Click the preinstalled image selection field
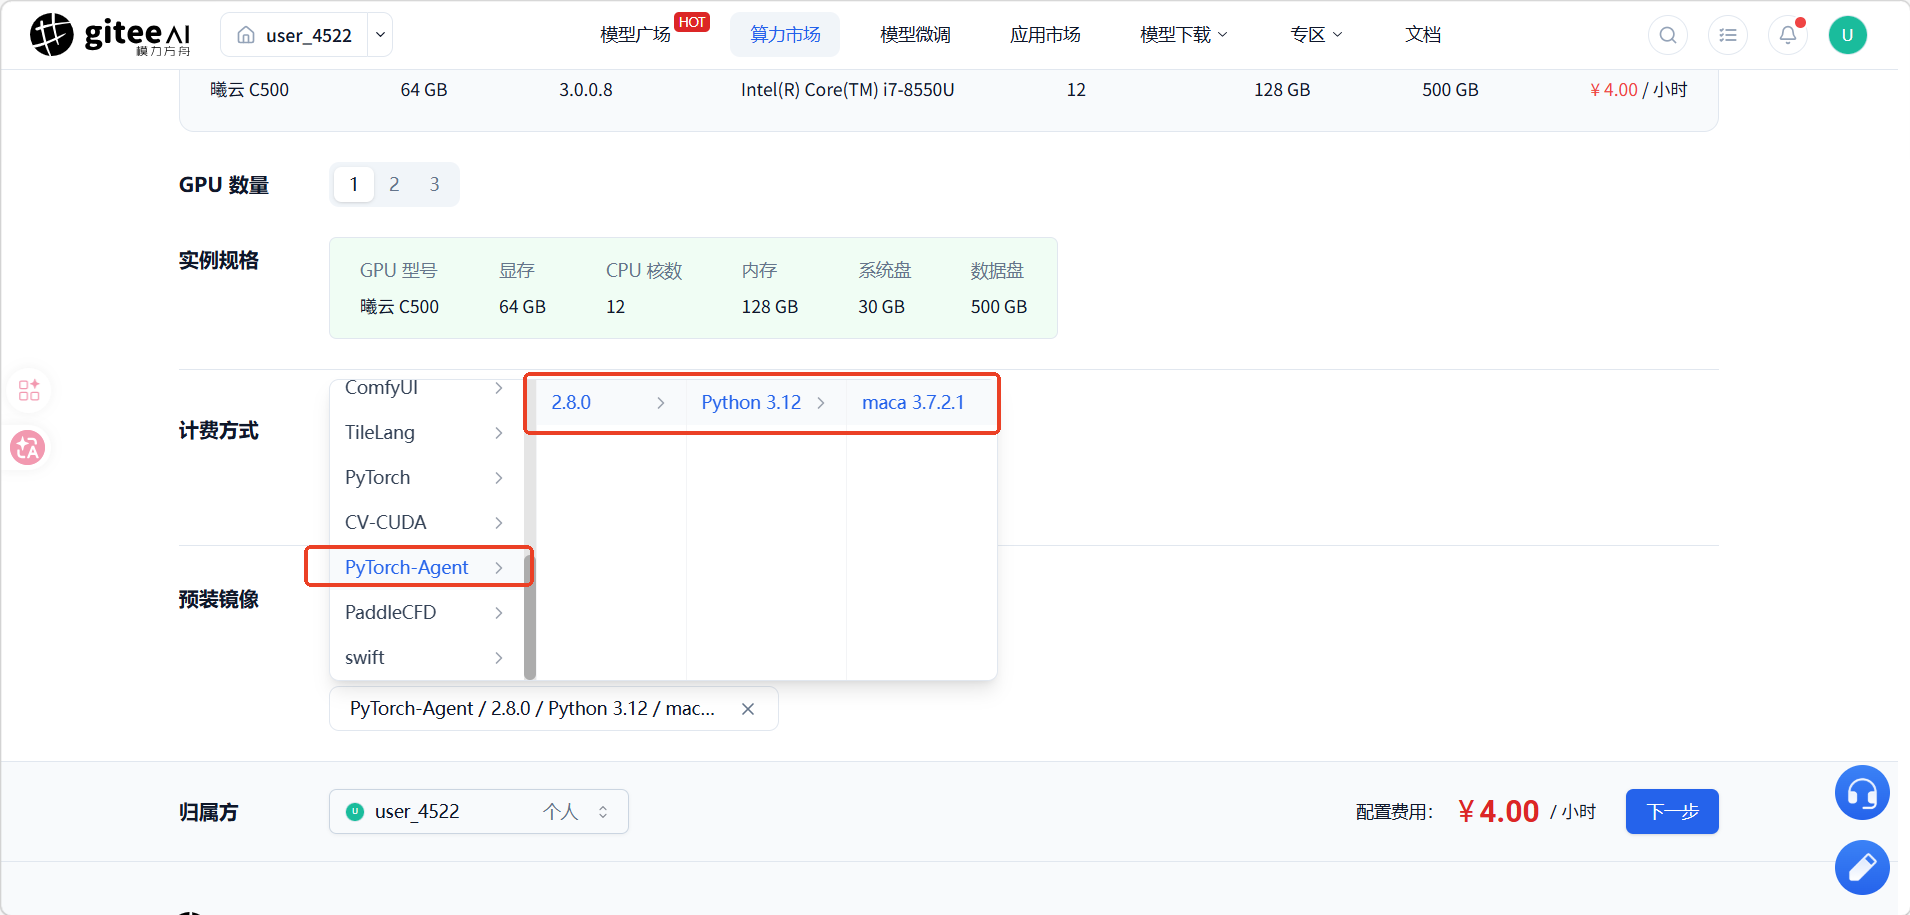 [554, 709]
